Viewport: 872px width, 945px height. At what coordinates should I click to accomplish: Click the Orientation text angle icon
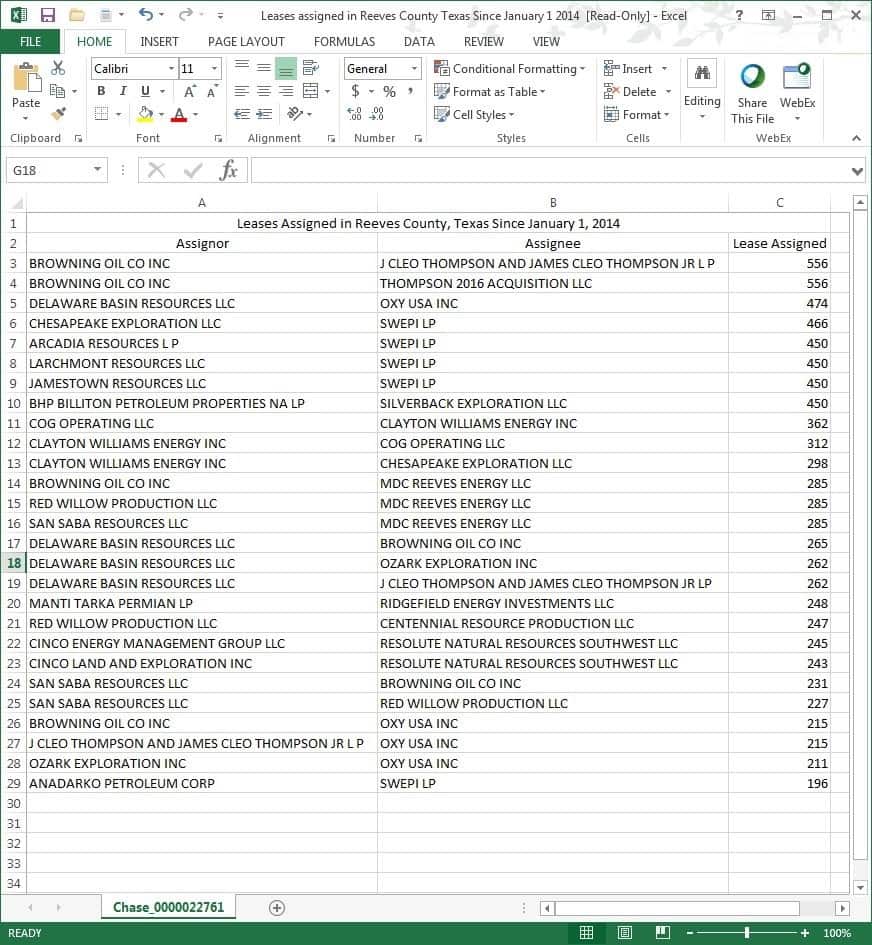click(x=295, y=113)
